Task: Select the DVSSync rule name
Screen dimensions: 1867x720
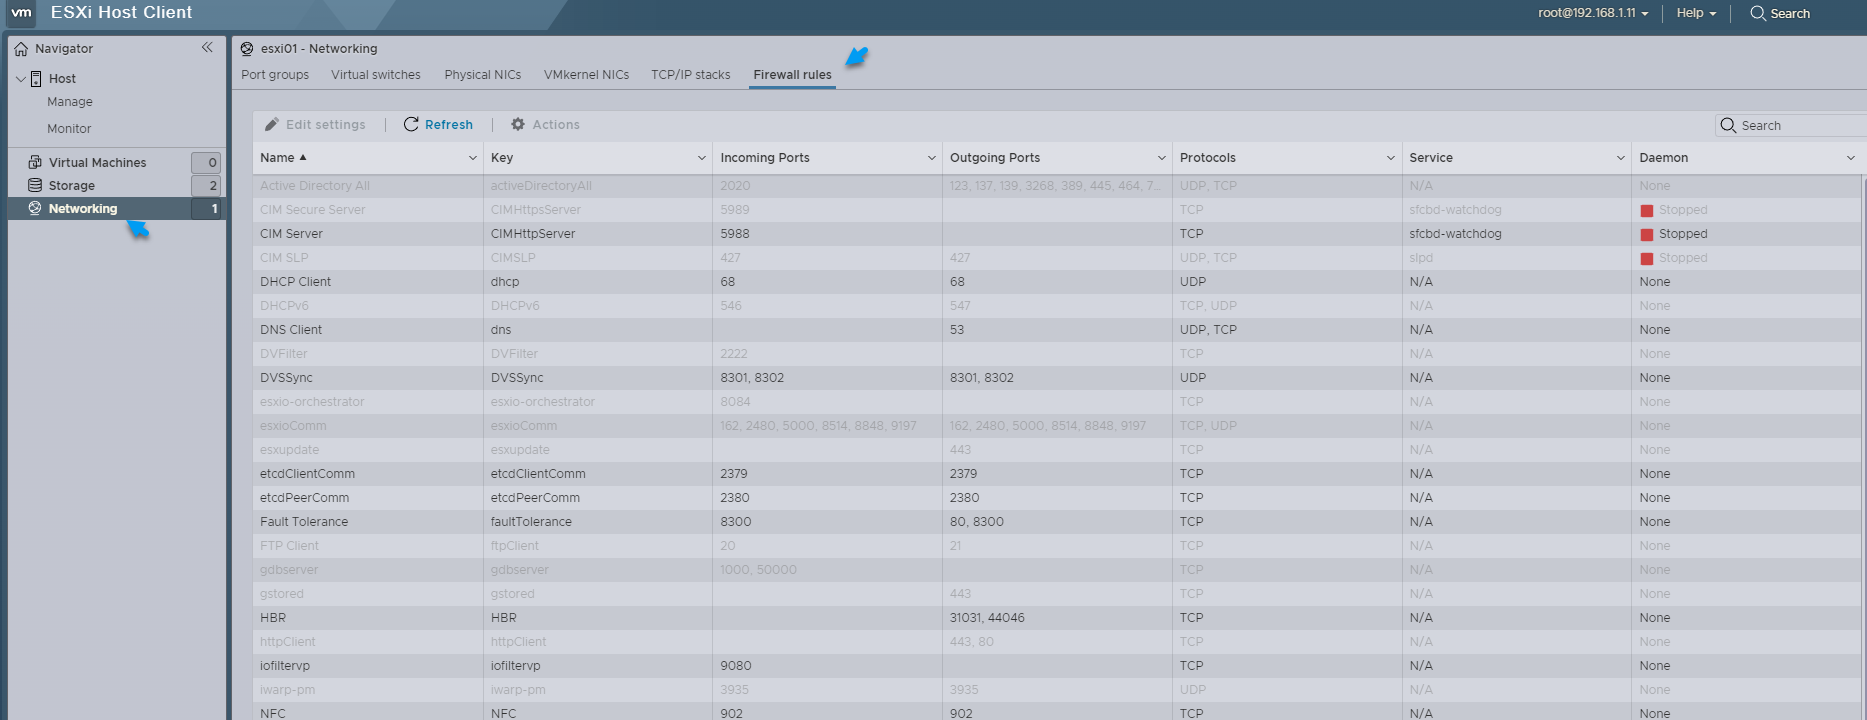Action: coord(286,378)
